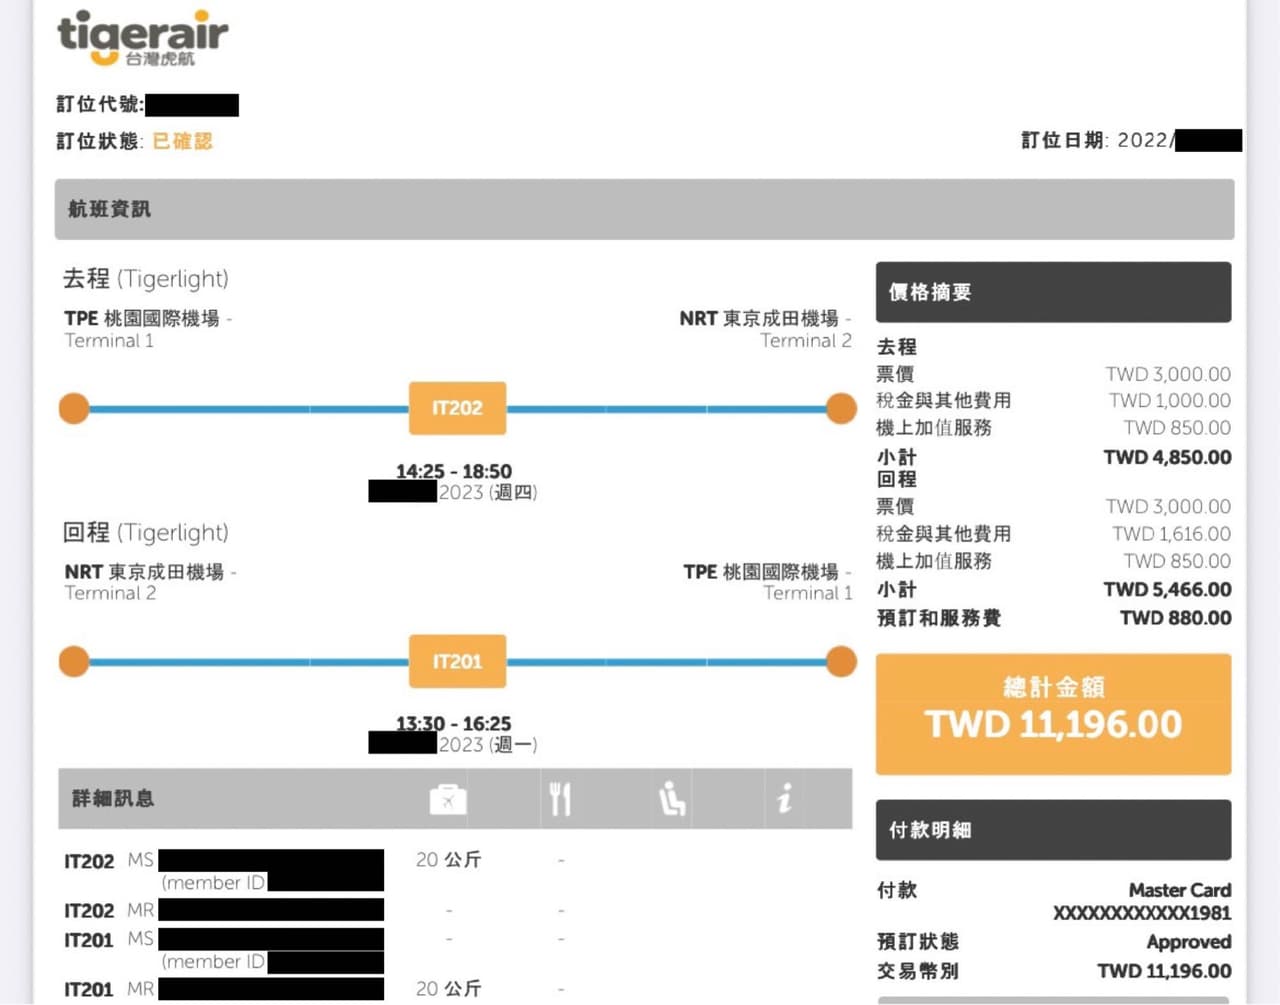This screenshot has width=1280, height=1005.
Task: Click outbound tax TWD 1,000.00
Action: (x=1170, y=400)
